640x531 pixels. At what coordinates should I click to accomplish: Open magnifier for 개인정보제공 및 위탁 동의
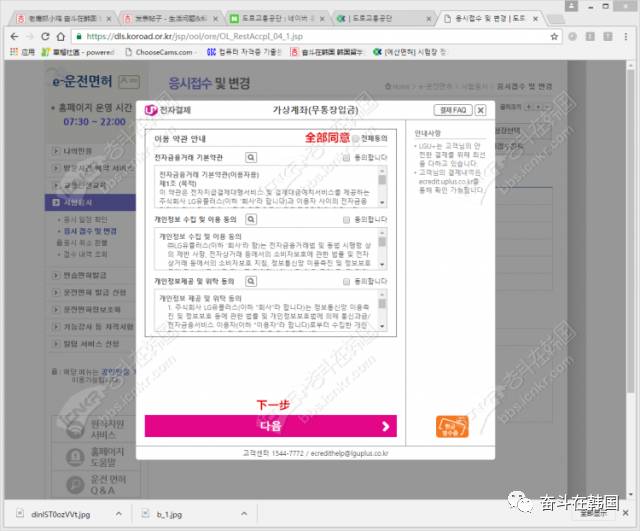[x=251, y=281]
